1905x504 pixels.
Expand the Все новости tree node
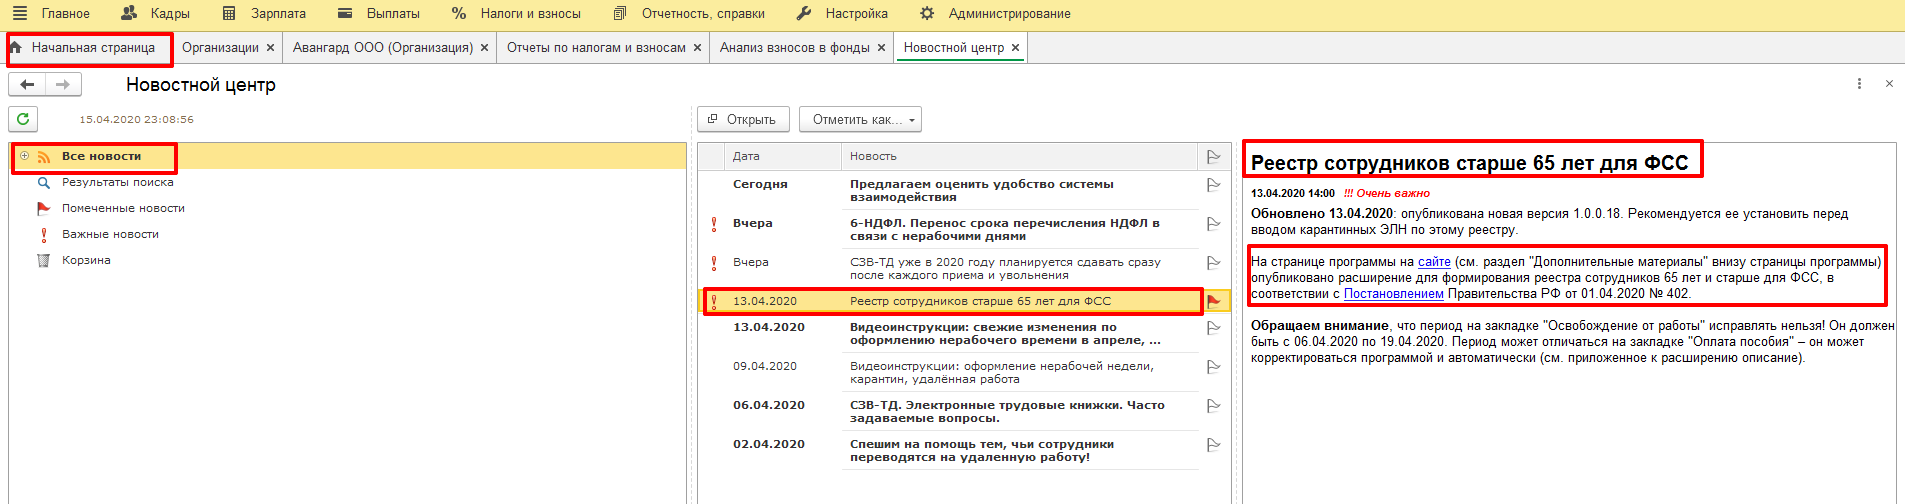pos(25,156)
